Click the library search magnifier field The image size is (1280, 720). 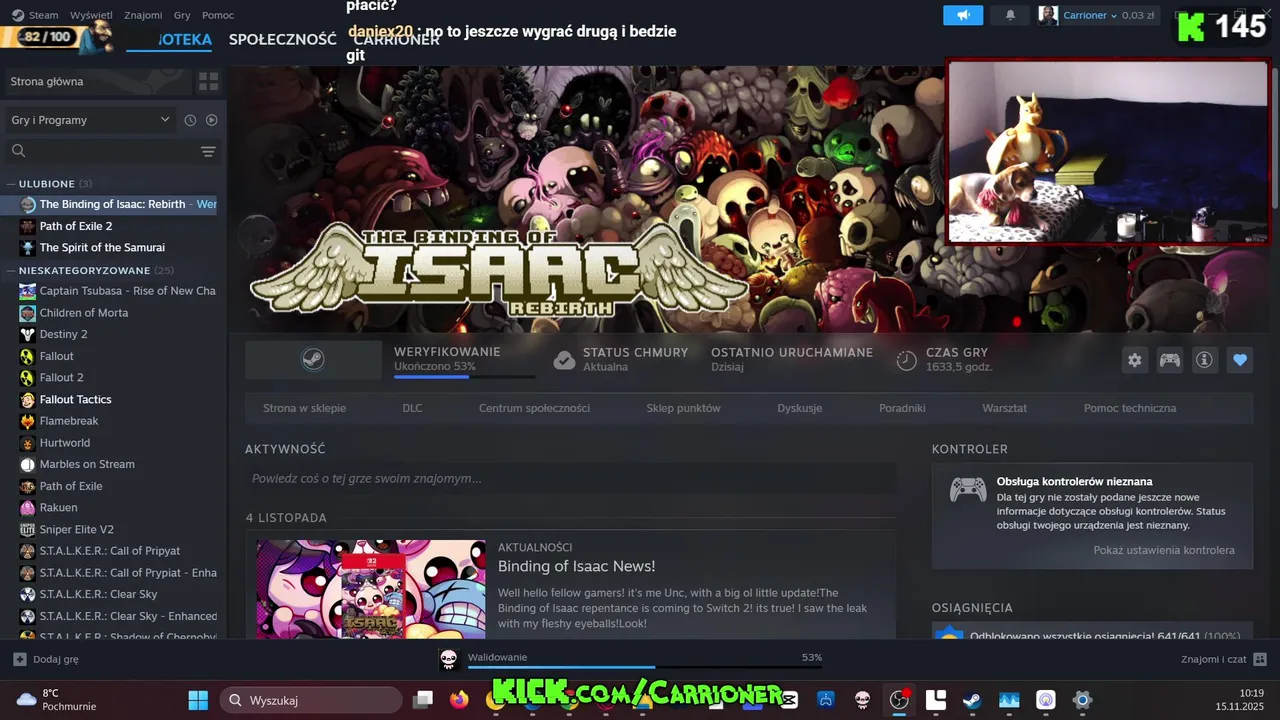pos(18,151)
